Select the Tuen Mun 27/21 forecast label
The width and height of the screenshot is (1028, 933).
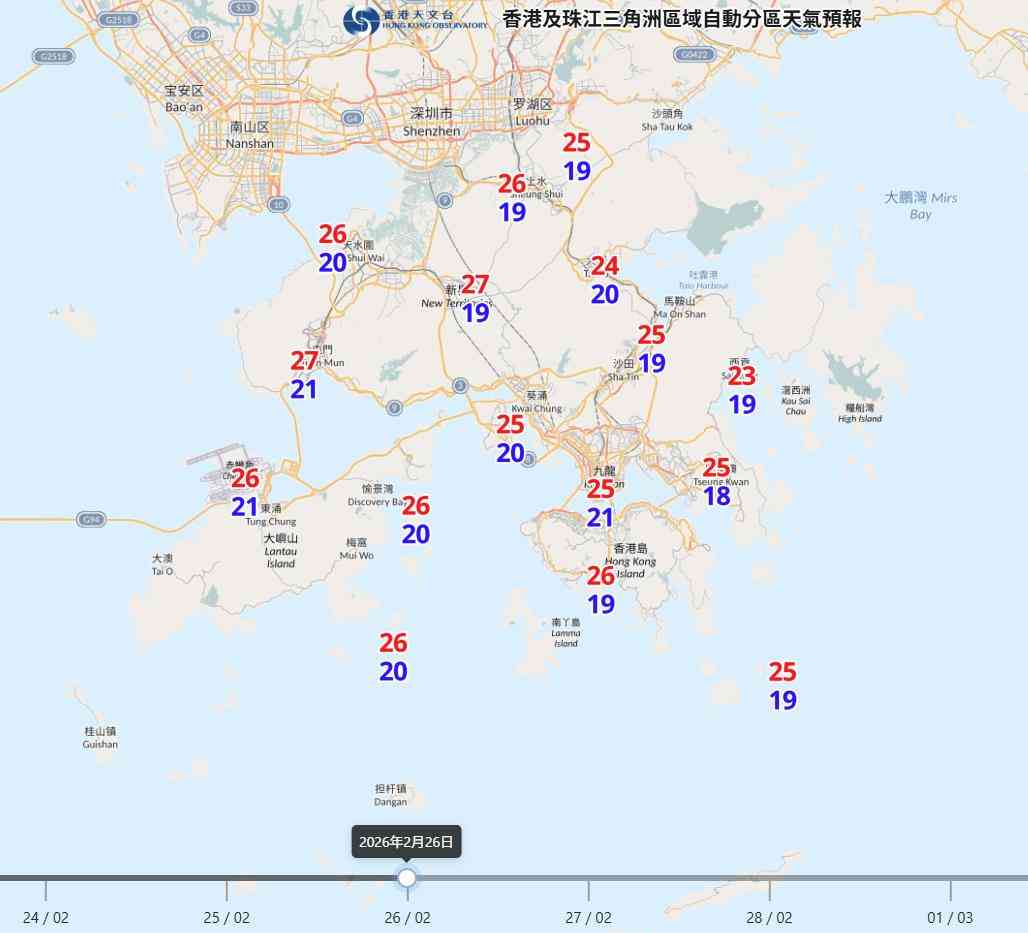(305, 375)
